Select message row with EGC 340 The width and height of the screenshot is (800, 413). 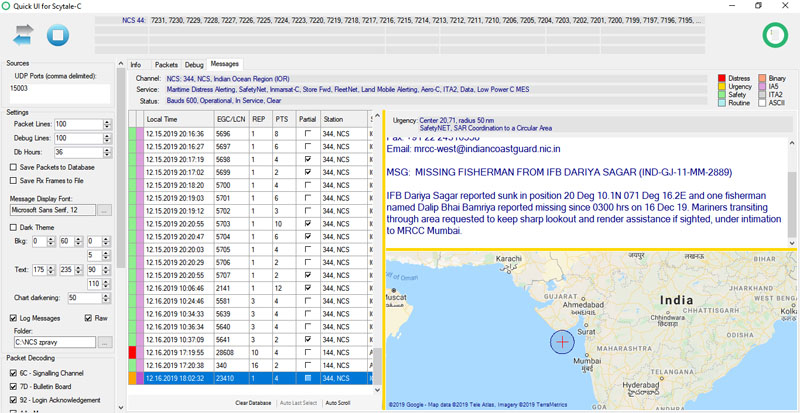pos(251,366)
